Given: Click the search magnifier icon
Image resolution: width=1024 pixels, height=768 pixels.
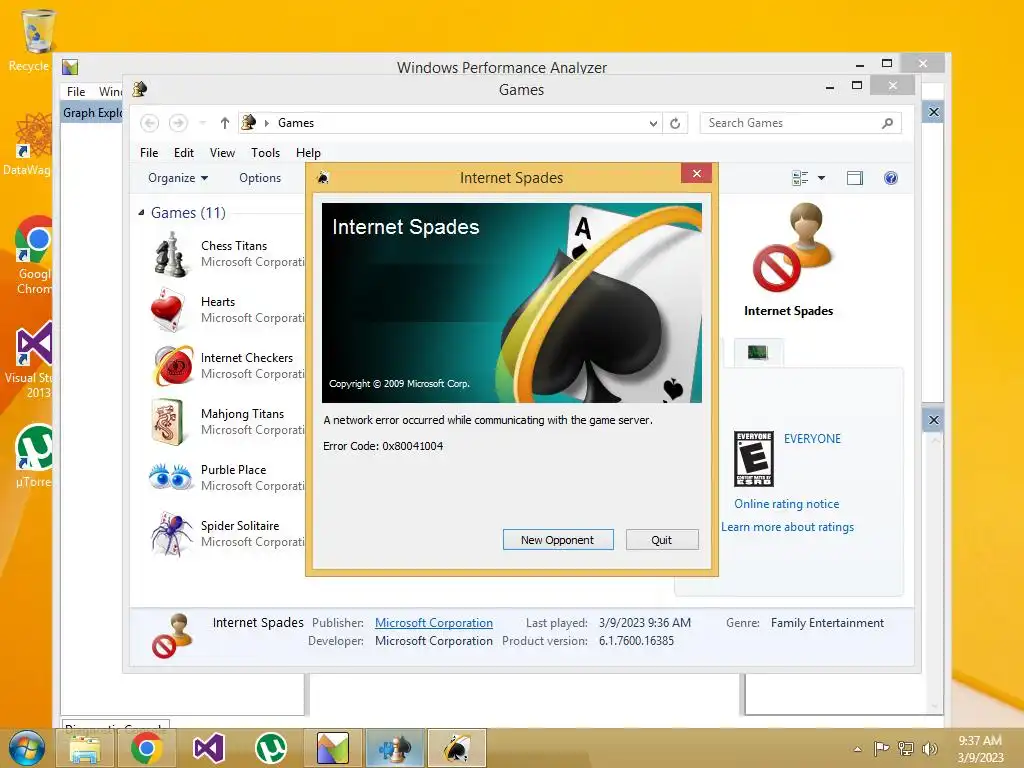Looking at the screenshot, I should pyautogui.click(x=887, y=123).
